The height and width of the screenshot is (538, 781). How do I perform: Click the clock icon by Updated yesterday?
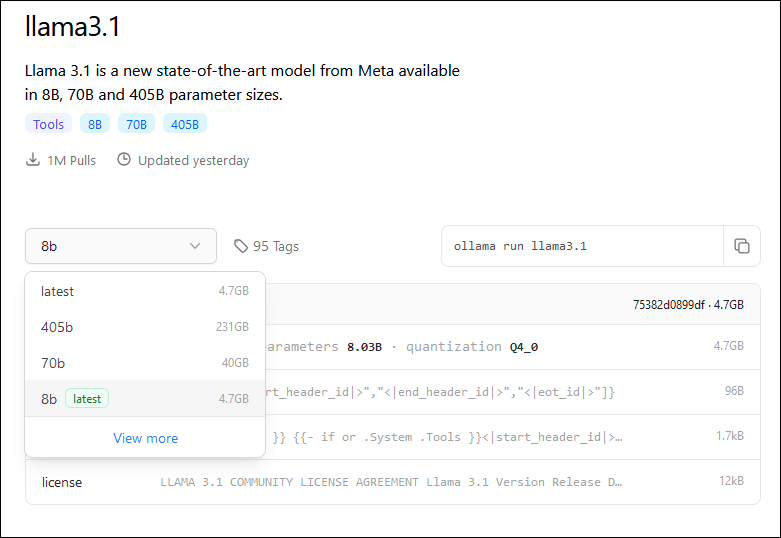tap(124, 159)
